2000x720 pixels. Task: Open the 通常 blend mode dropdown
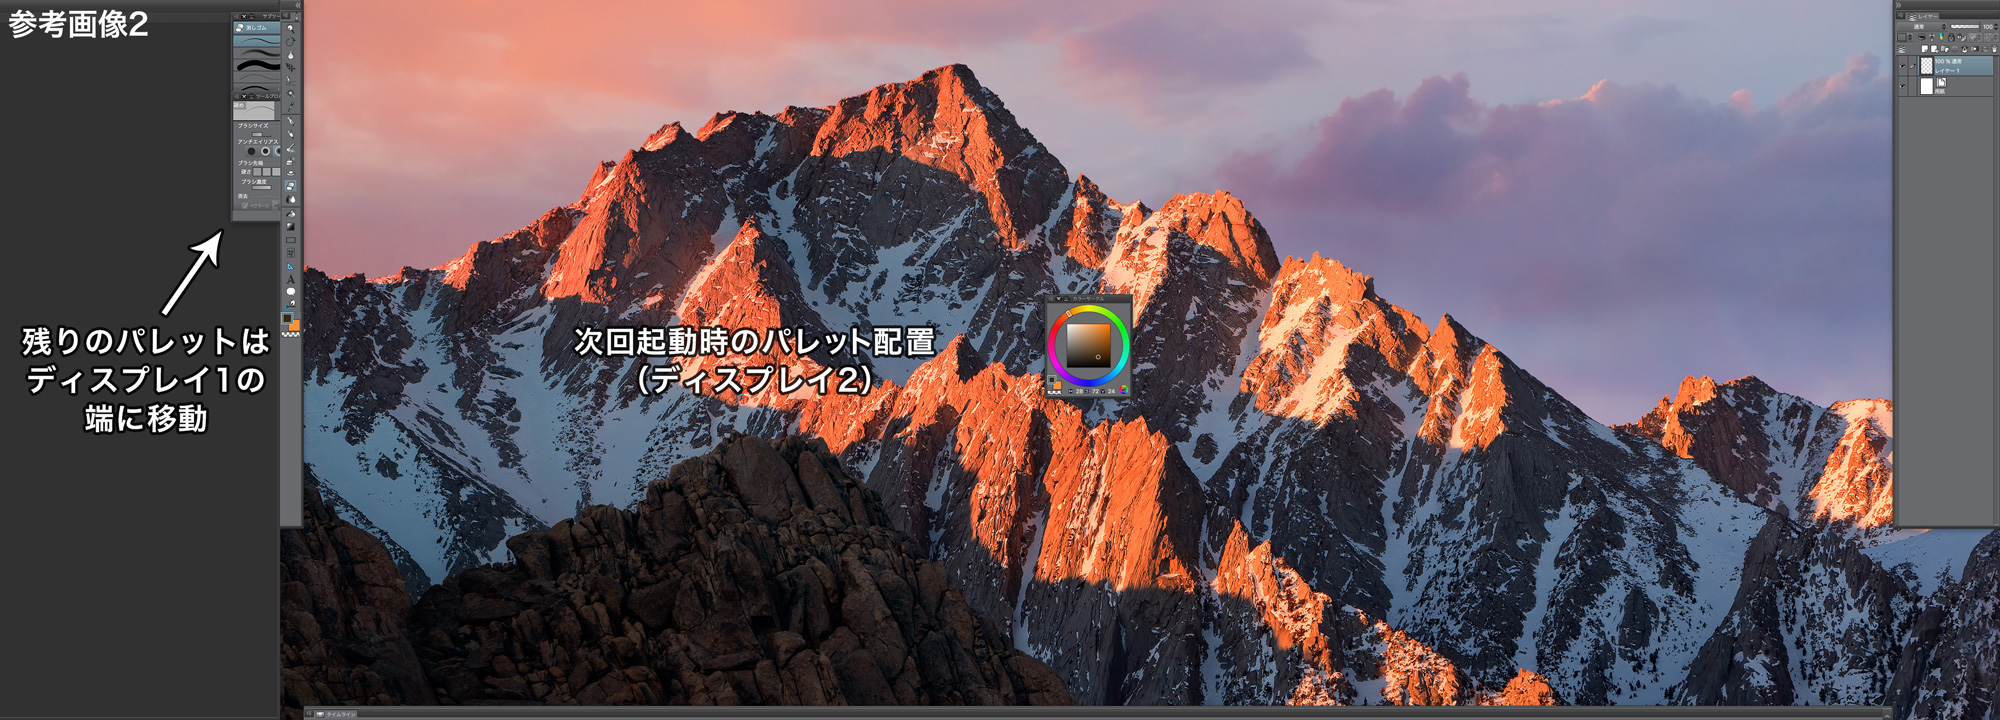1920,27
